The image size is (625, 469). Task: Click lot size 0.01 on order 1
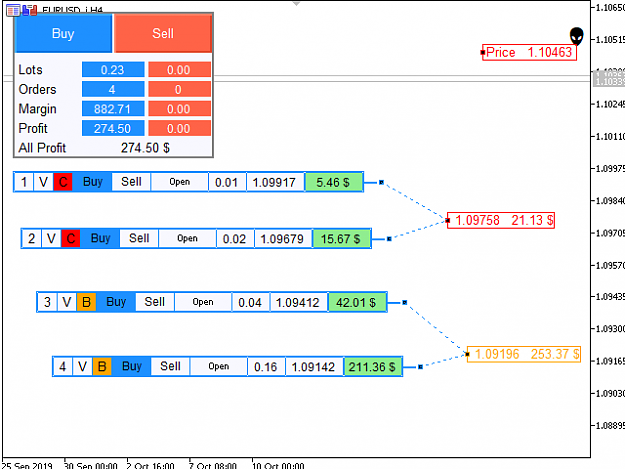pyautogui.click(x=226, y=182)
